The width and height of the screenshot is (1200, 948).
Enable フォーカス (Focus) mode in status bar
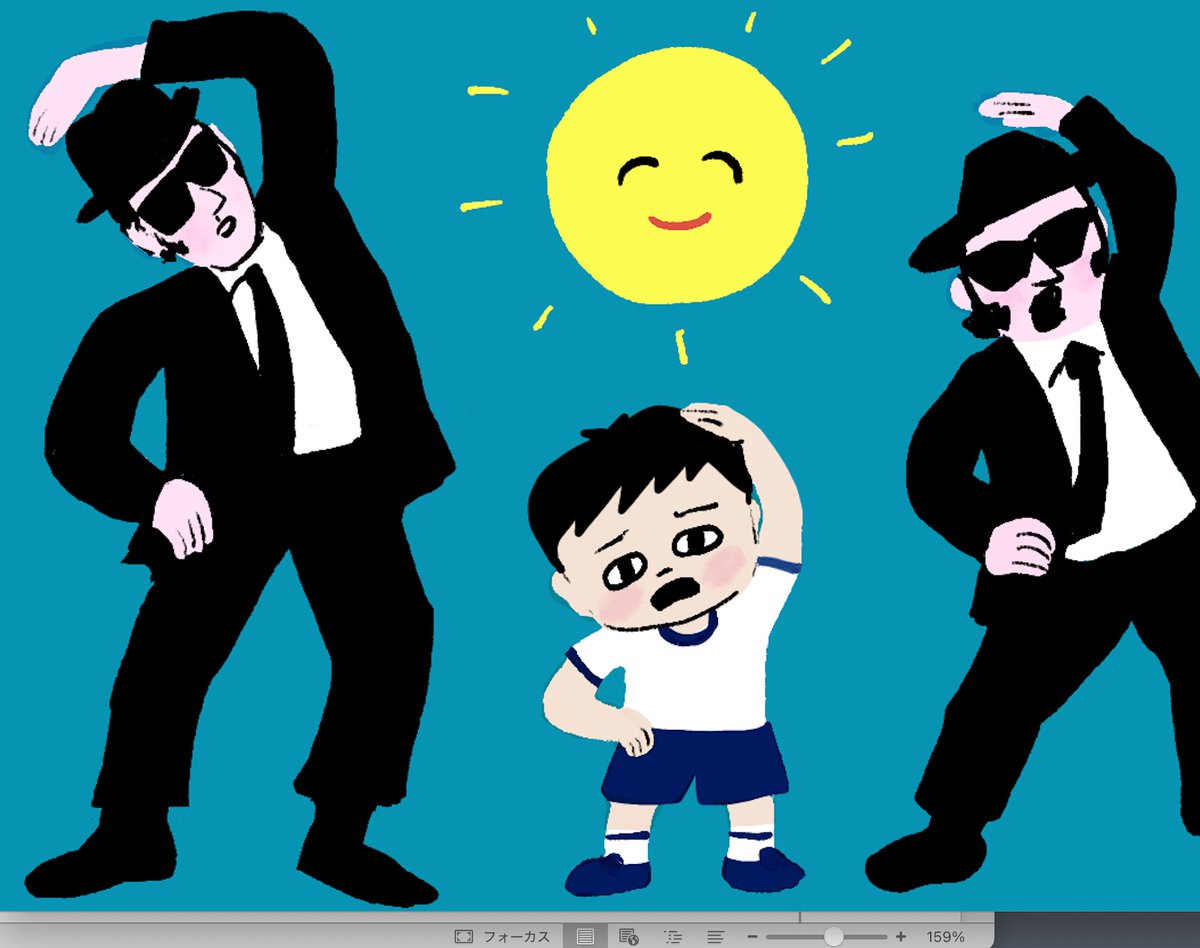click(502, 937)
